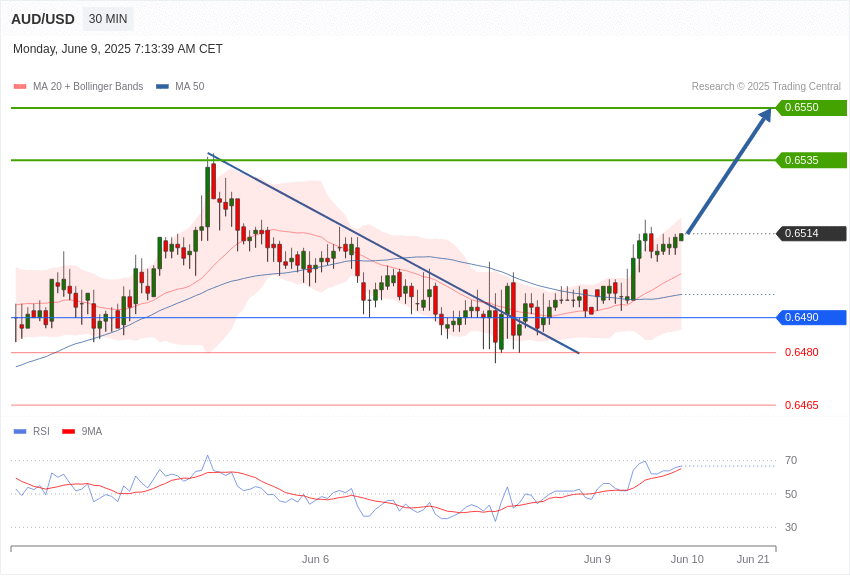
Task: Click the Research © 2025 Trading Central credit
Action: 766,87
